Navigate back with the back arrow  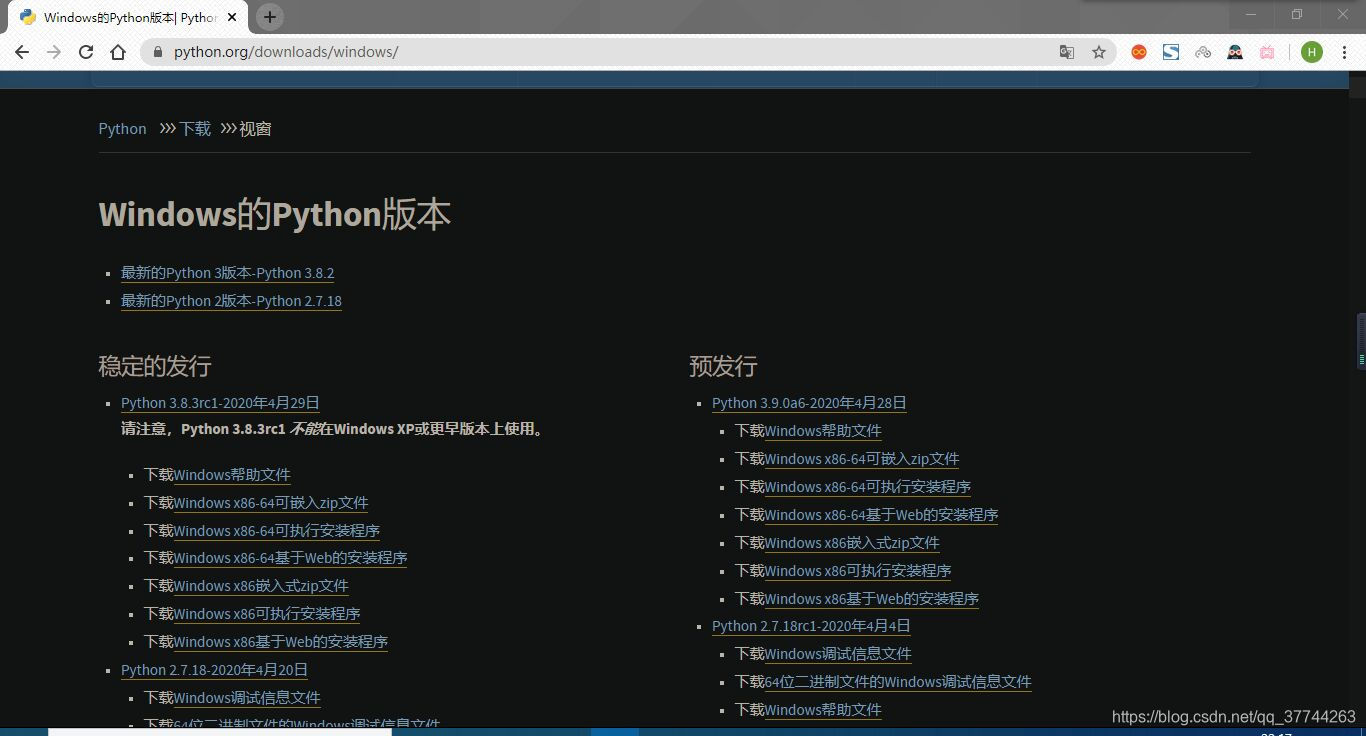[22, 51]
